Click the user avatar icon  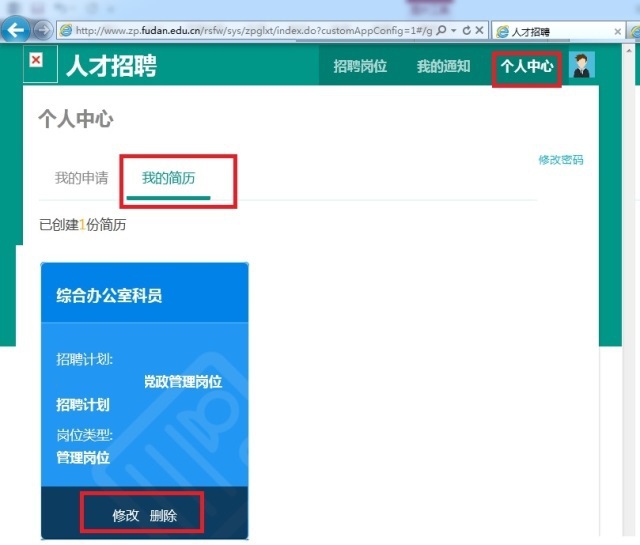point(581,66)
